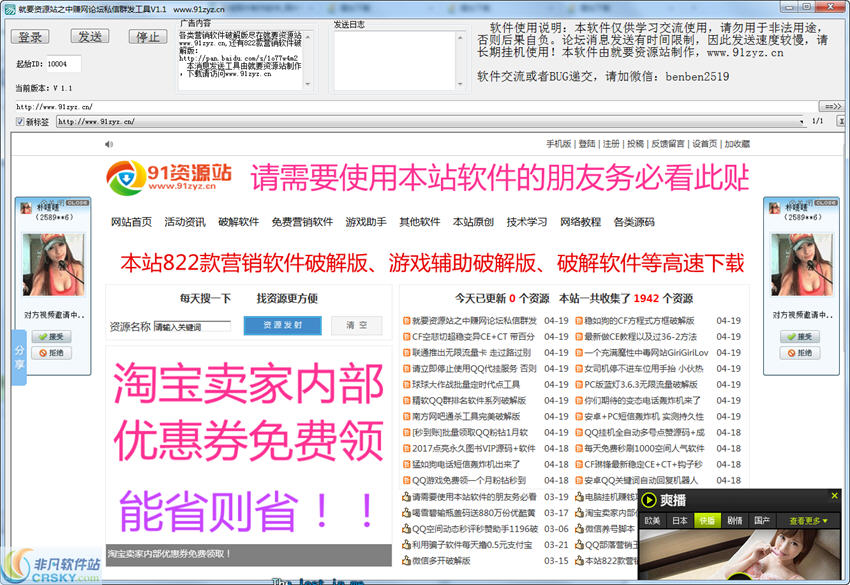Expand the URL address dropdown
Viewport: 850px width, 585px height.
tap(802, 122)
